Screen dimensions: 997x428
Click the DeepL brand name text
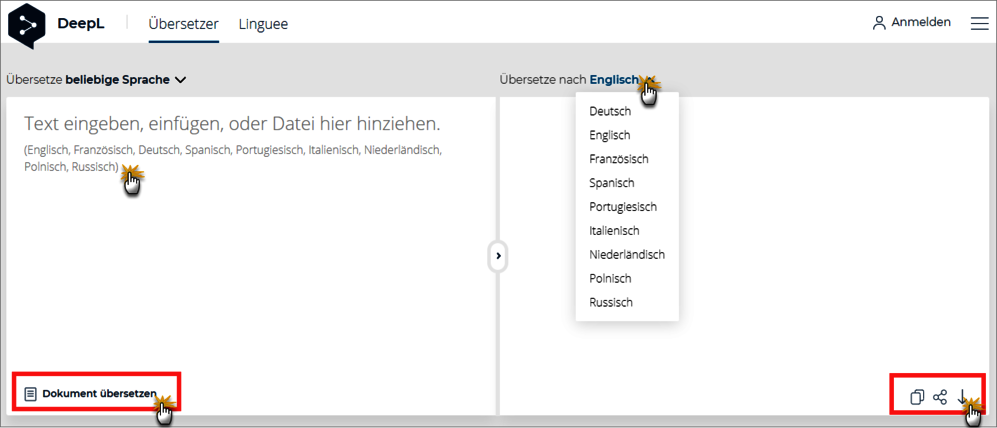(x=81, y=24)
